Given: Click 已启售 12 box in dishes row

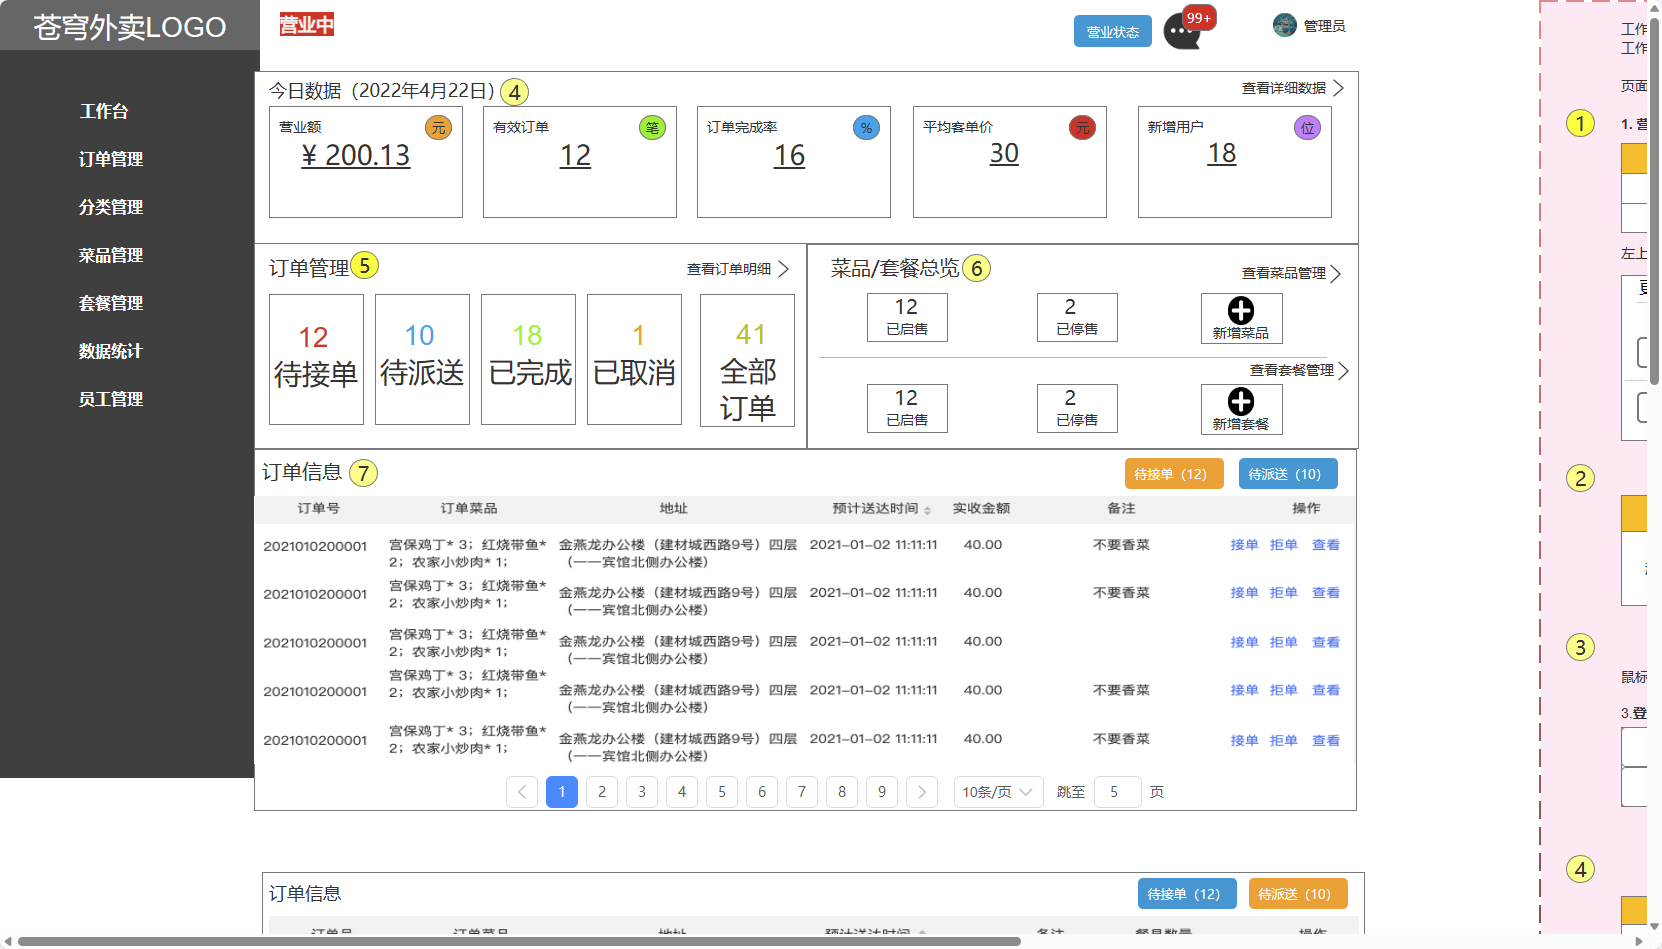Looking at the screenshot, I should 907,317.
